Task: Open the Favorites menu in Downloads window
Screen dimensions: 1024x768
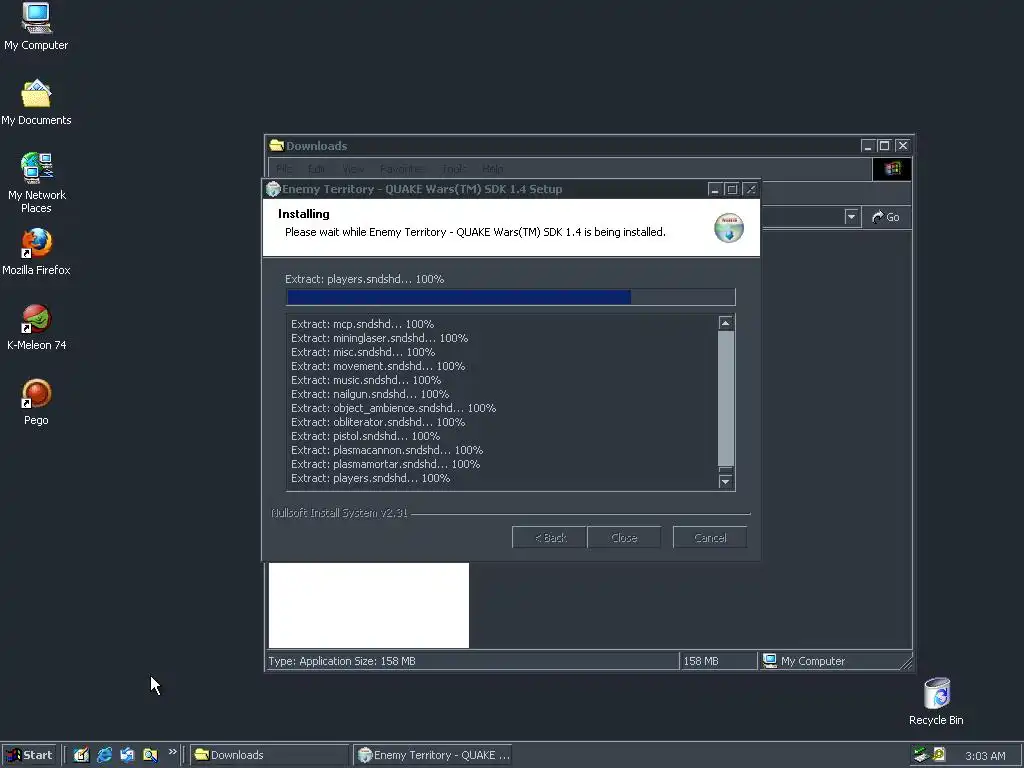Action: tap(402, 169)
